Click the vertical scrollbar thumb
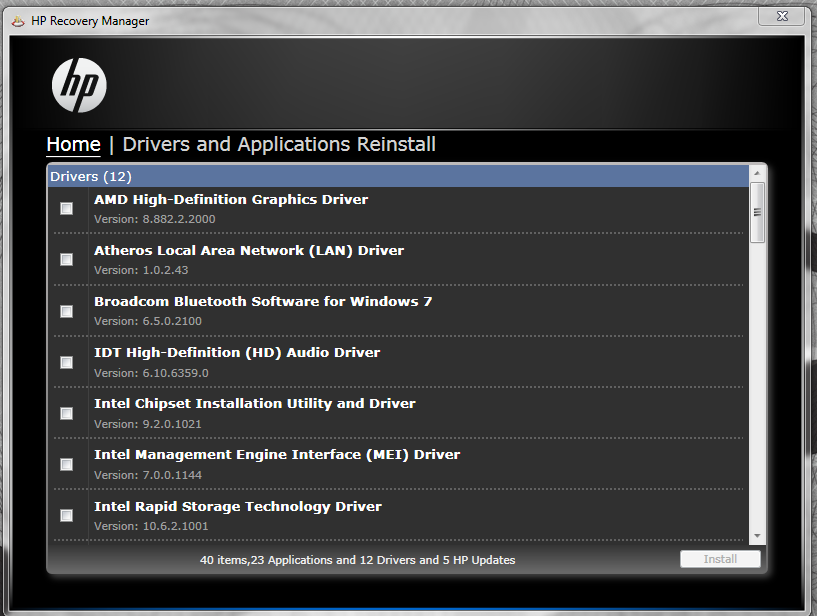Image resolution: width=817 pixels, height=616 pixels. click(758, 212)
